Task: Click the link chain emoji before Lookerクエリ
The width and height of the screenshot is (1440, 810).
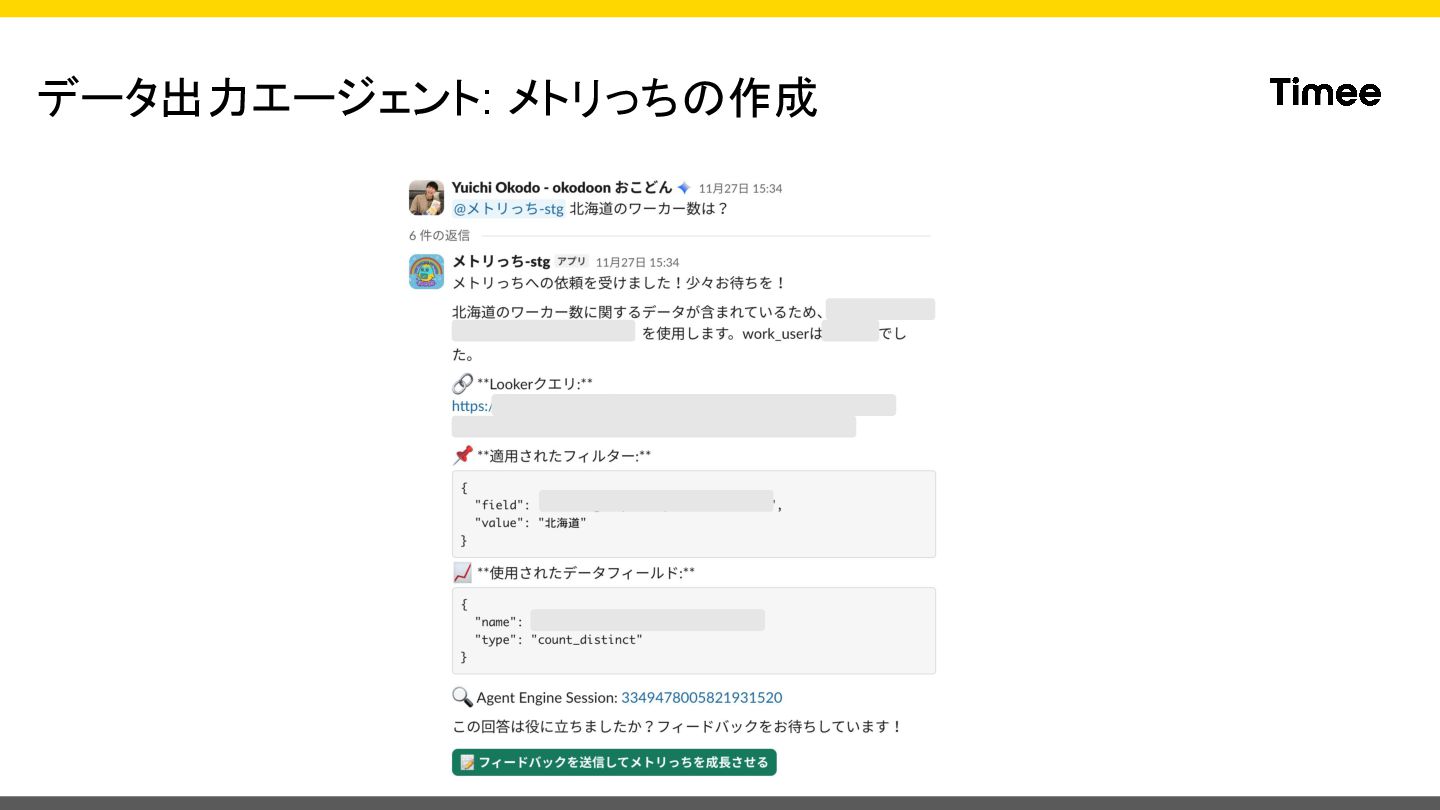Action: point(462,384)
